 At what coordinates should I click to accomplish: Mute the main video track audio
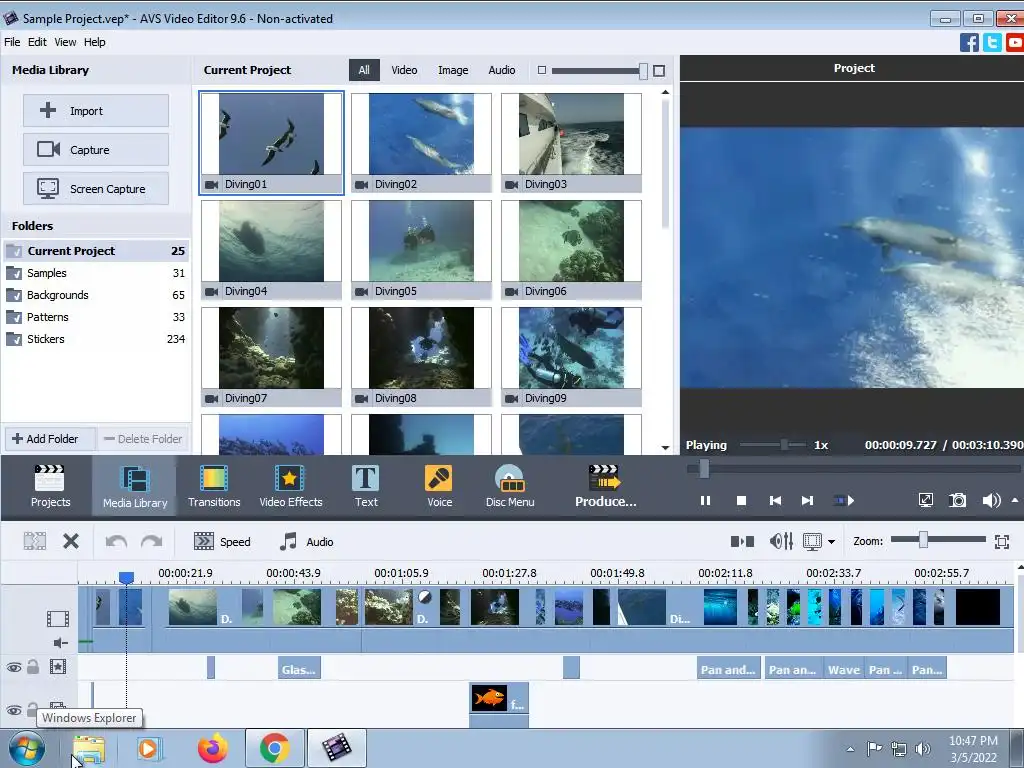pos(60,643)
